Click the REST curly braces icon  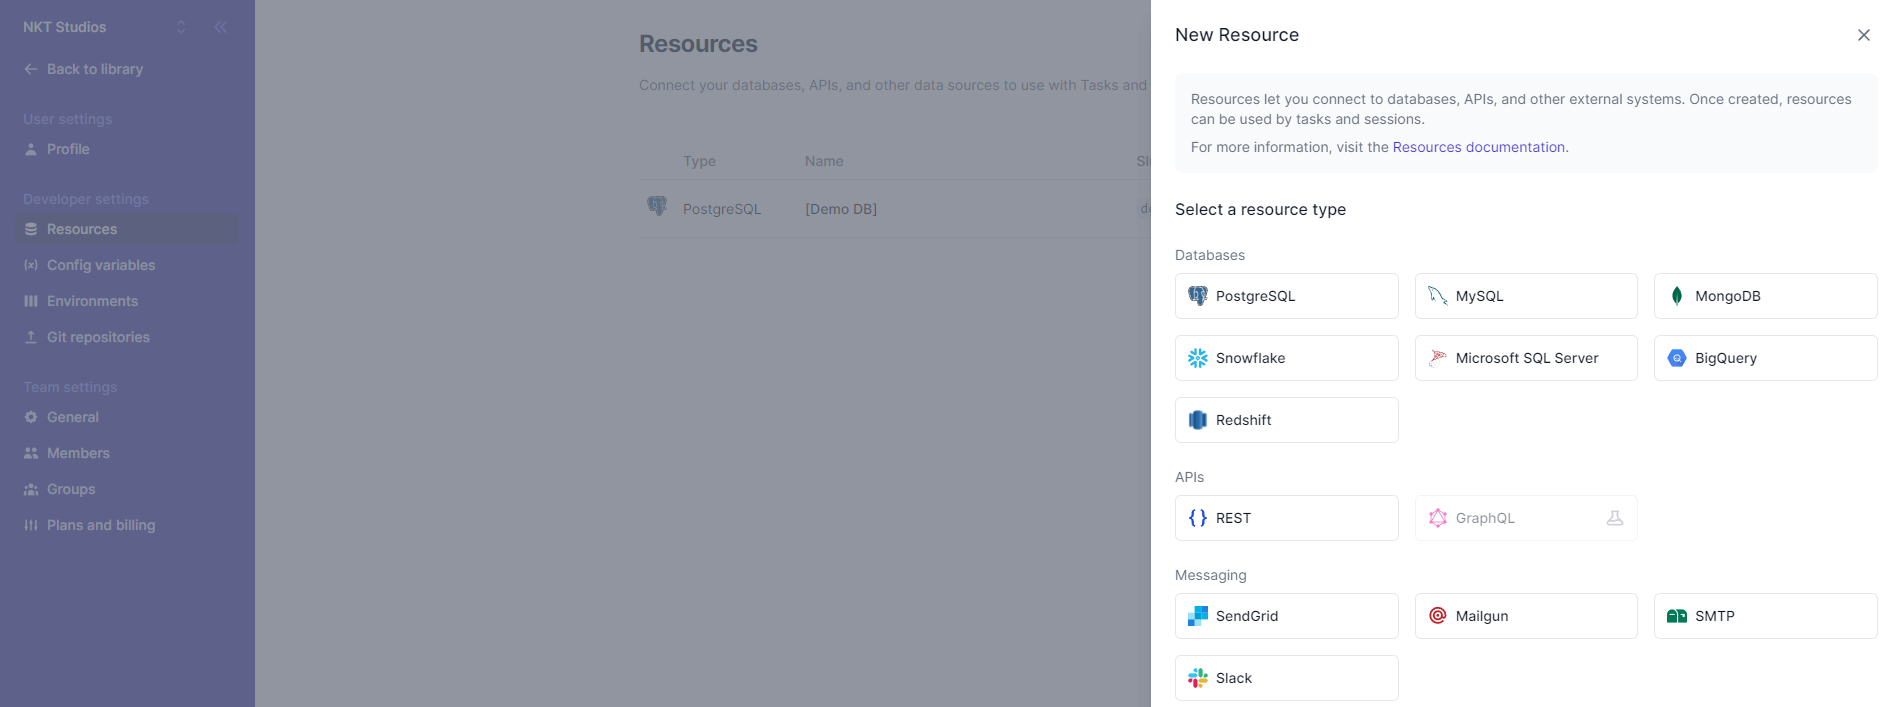click(x=1197, y=518)
